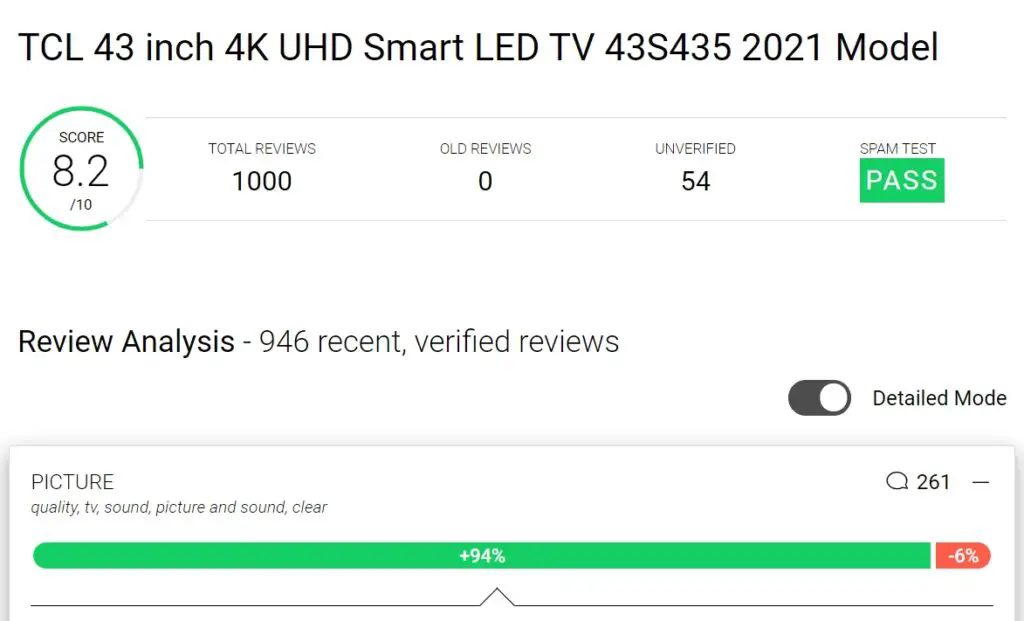Click the triangle pointer below the sentiment bar
1024x621 pixels.
pyautogui.click(x=497, y=597)
